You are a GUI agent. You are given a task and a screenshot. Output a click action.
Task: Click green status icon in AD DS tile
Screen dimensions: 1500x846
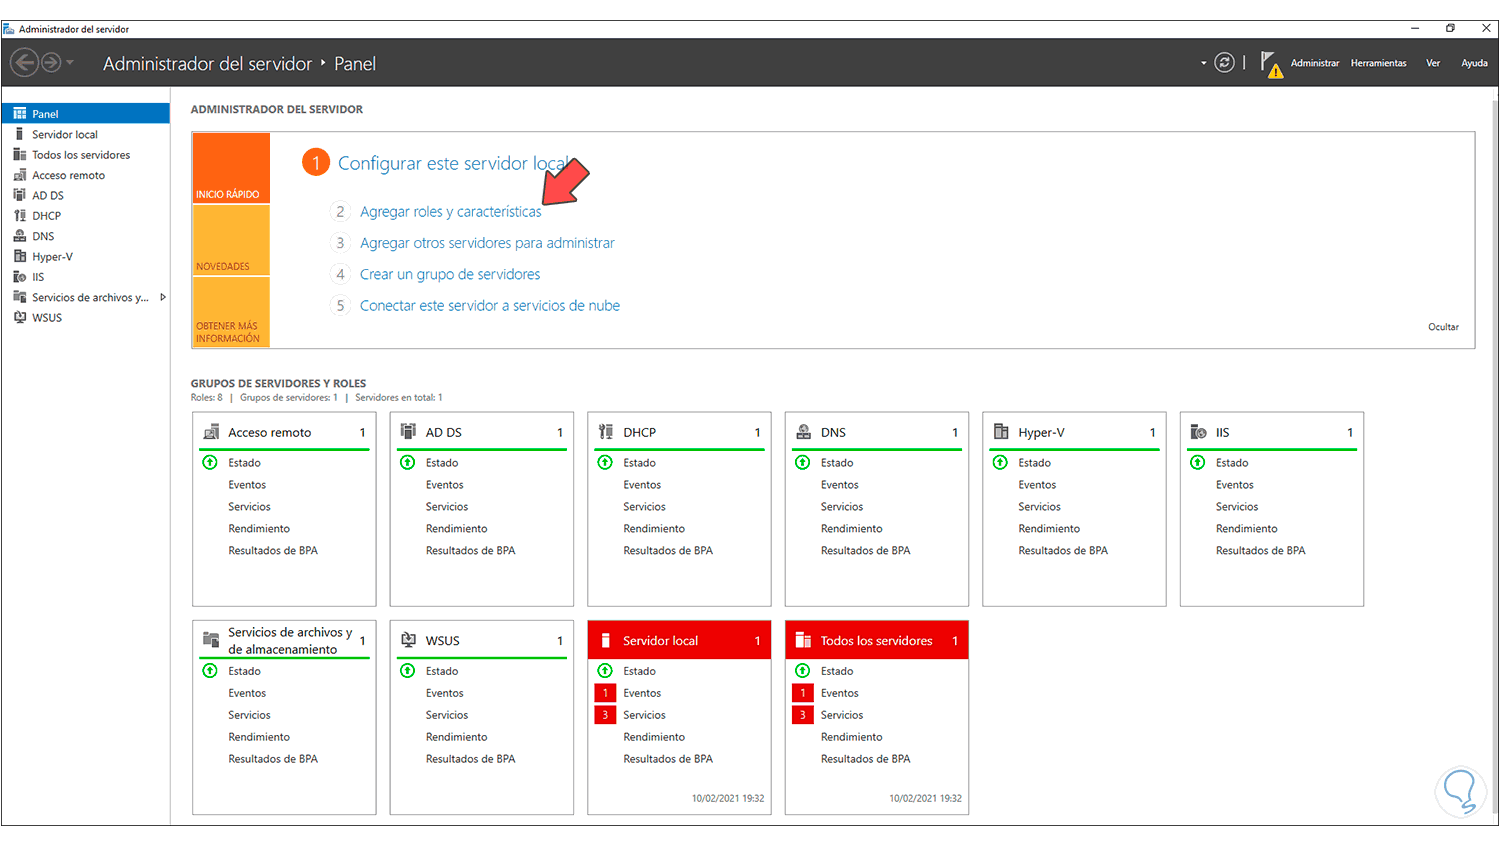[x=408, y=463]
